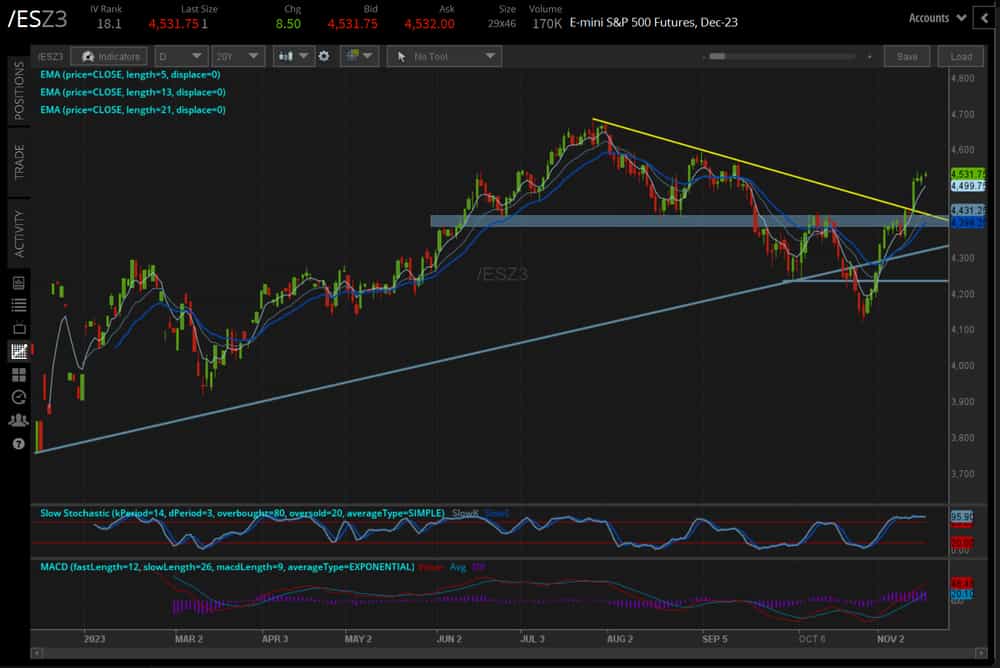
Task: Click the 4,531.75 green price label on axis
Action: click(x=967, y=174)
